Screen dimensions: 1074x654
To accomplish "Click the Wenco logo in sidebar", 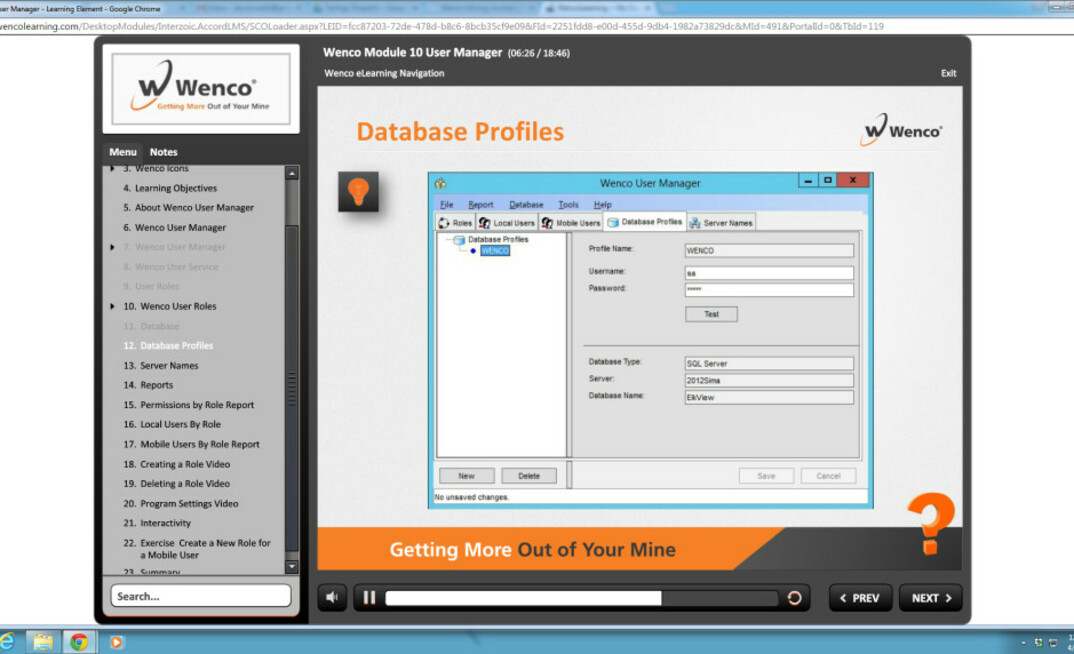I will click(x=201, y=90).
